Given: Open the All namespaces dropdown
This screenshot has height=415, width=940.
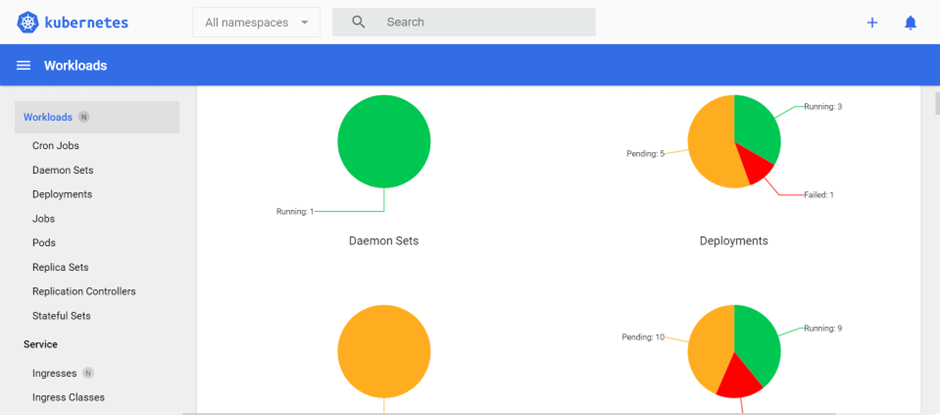Looking at the screenshot, I should pyautogui.click(x=256, y=22).
